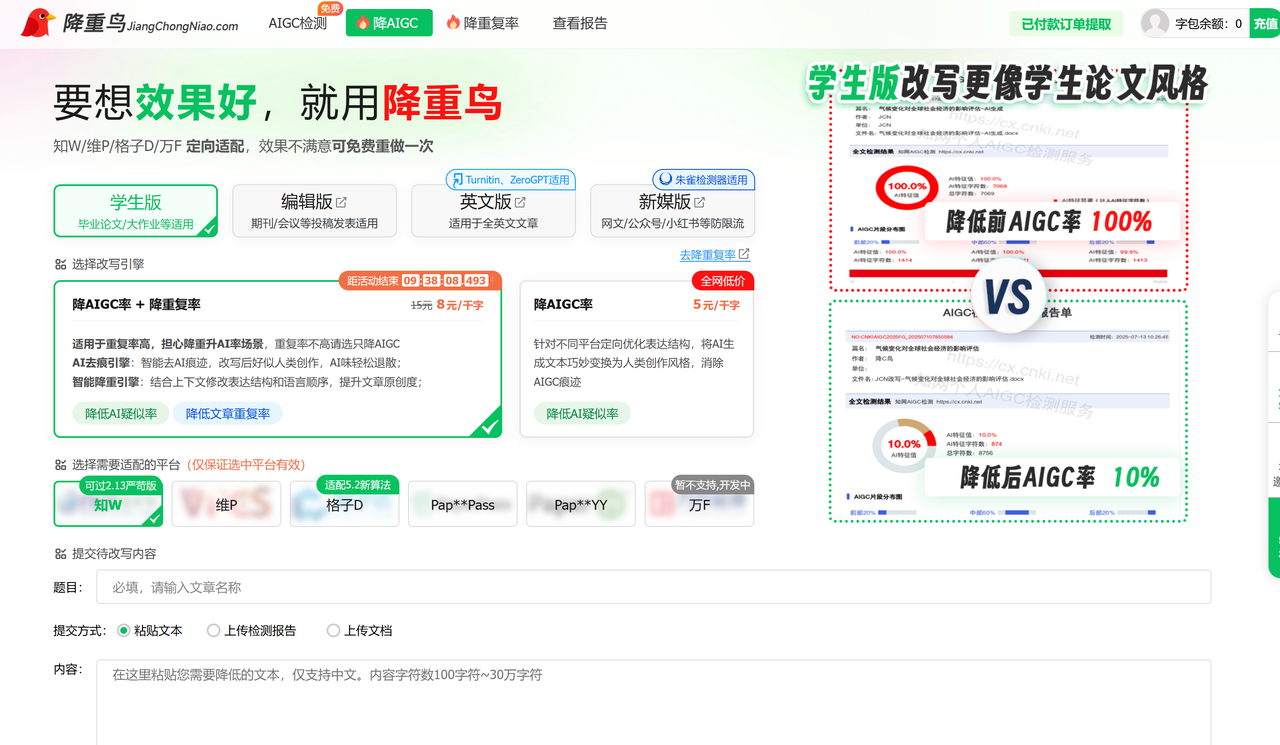Click external-link icon next to 英文版
This screenshot has height=745, width=1280.
click(x=520, y=202)
